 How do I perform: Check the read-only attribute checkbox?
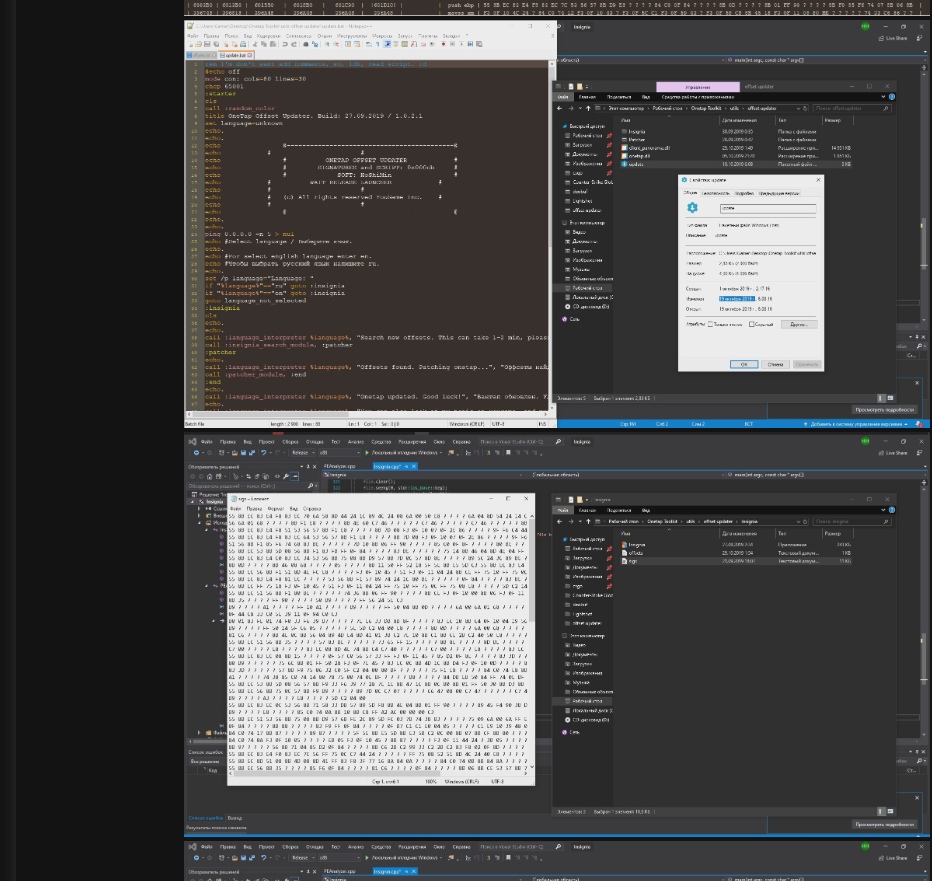710,324
